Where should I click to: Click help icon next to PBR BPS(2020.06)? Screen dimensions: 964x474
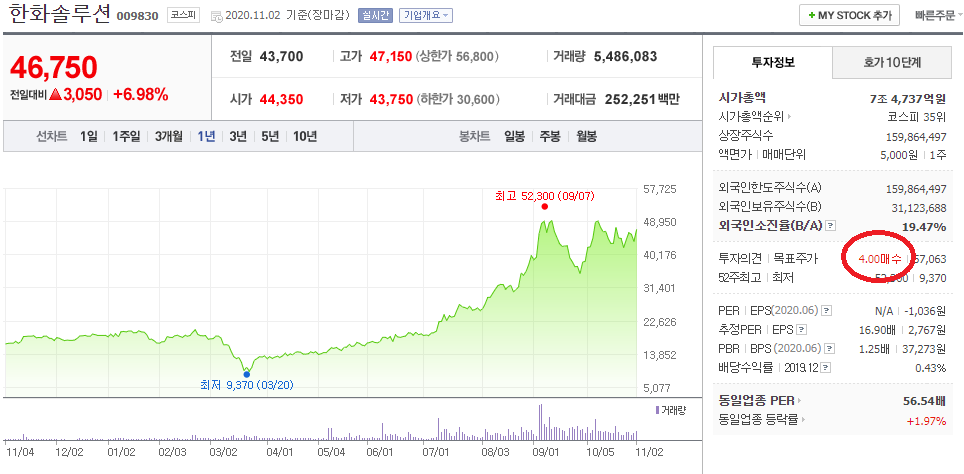pos(830,349)
